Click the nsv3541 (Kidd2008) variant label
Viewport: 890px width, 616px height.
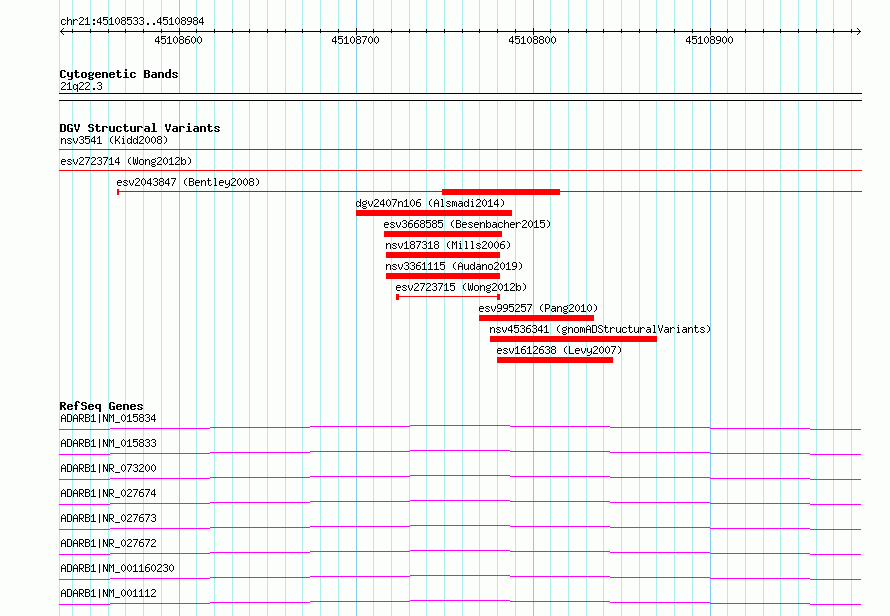pyautogui.click(x=114, y=140)
